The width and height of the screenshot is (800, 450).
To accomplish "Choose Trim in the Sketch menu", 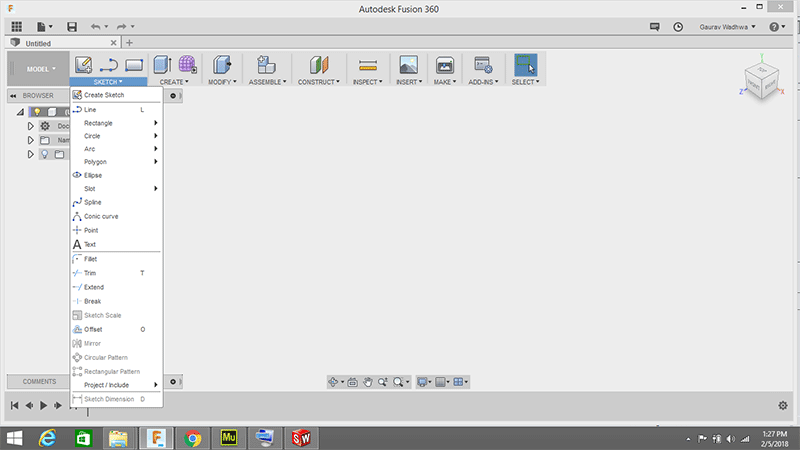I will (116, 273).
